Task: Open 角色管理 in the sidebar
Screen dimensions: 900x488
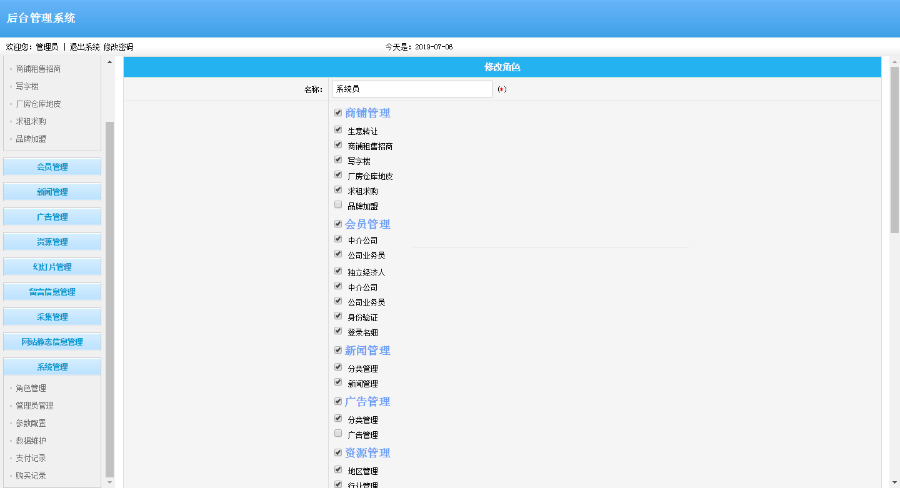Action: coord(31,388)
